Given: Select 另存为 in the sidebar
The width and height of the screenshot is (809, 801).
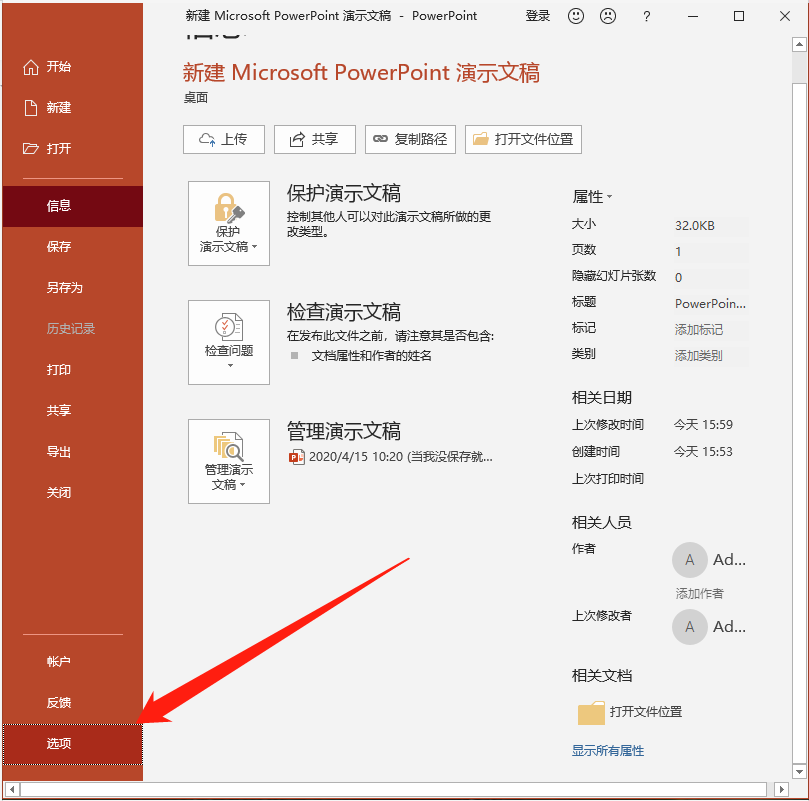Looking at the screenshot, I should [73, 287].
